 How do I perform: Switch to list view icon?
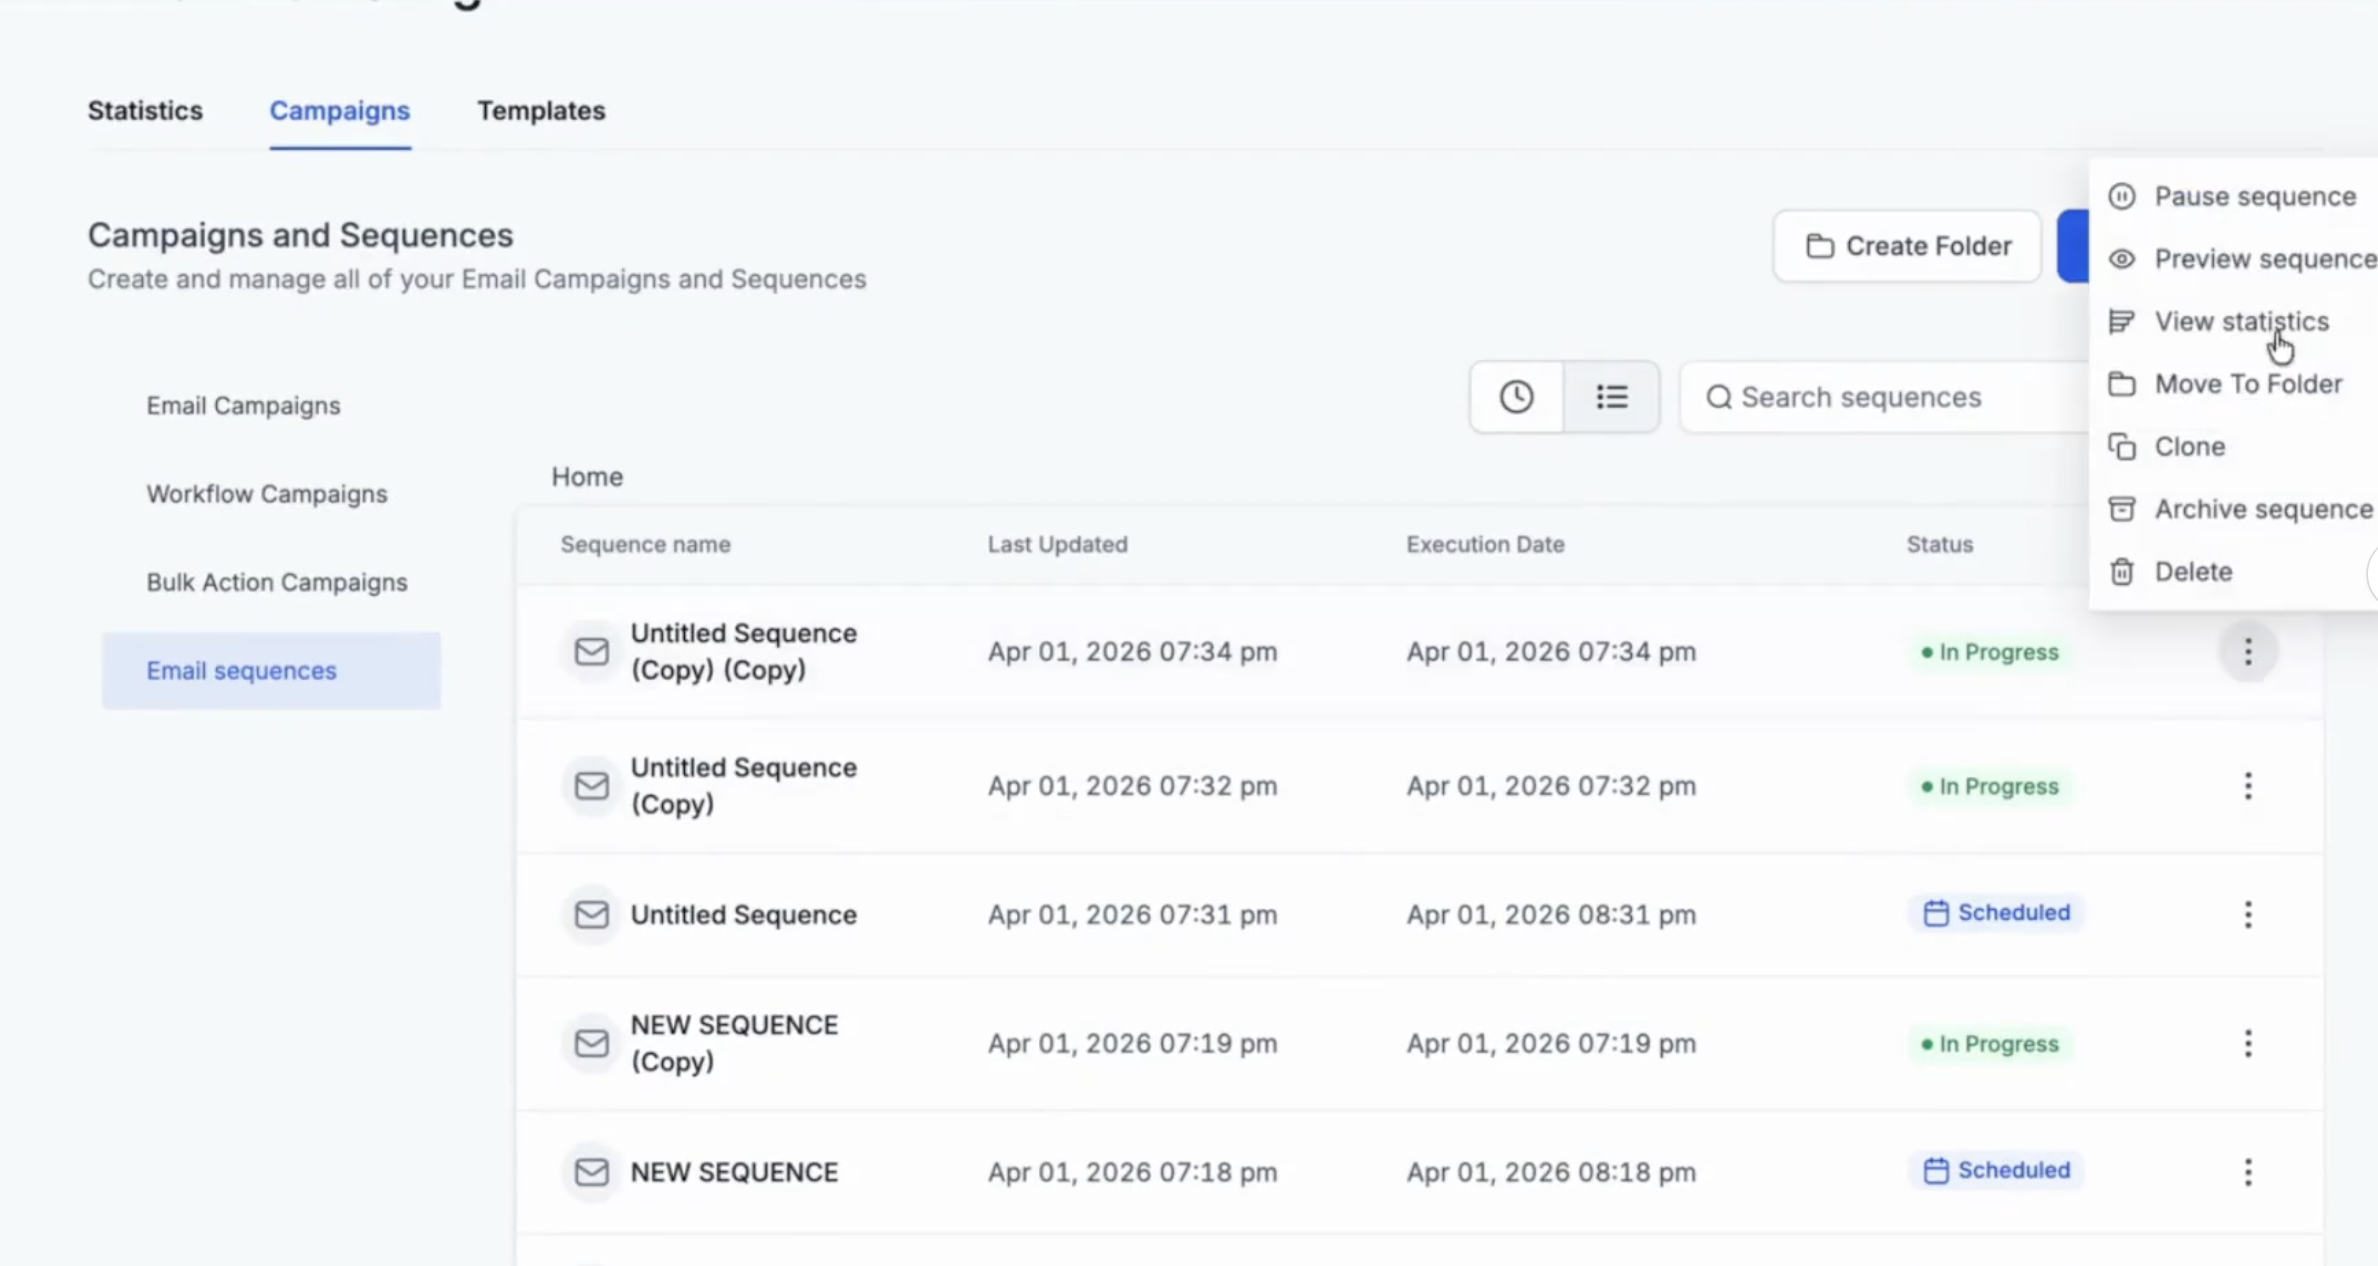point(1611,397)
